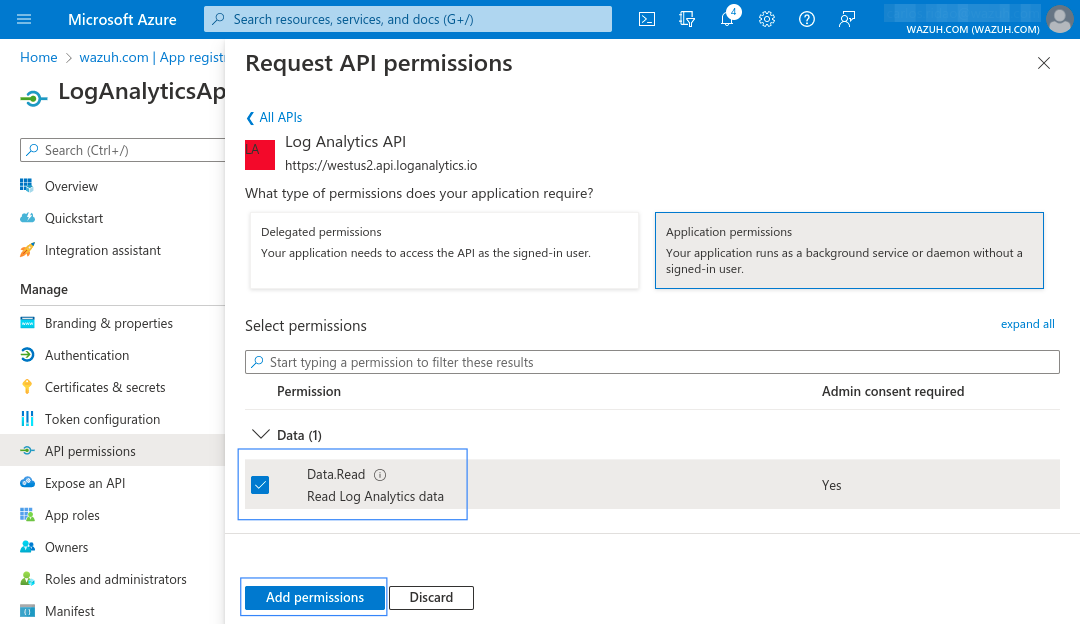This screenshot has height=624, width=1080.
Task: Click the Log Analytics API URL text
Action: click(x=381, y=165)
